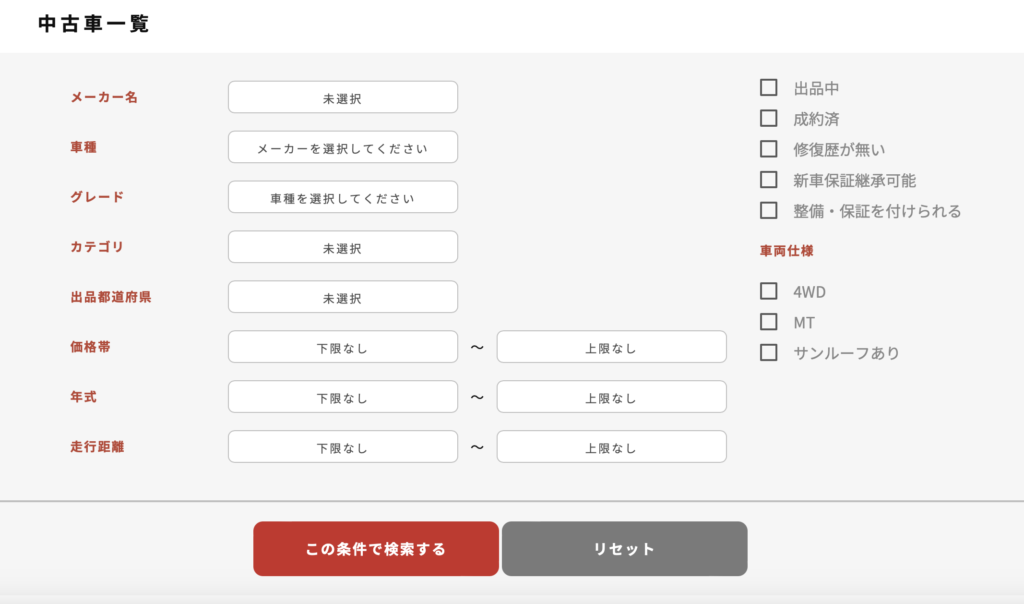Click the リセット button

click(x=624, y=548)
